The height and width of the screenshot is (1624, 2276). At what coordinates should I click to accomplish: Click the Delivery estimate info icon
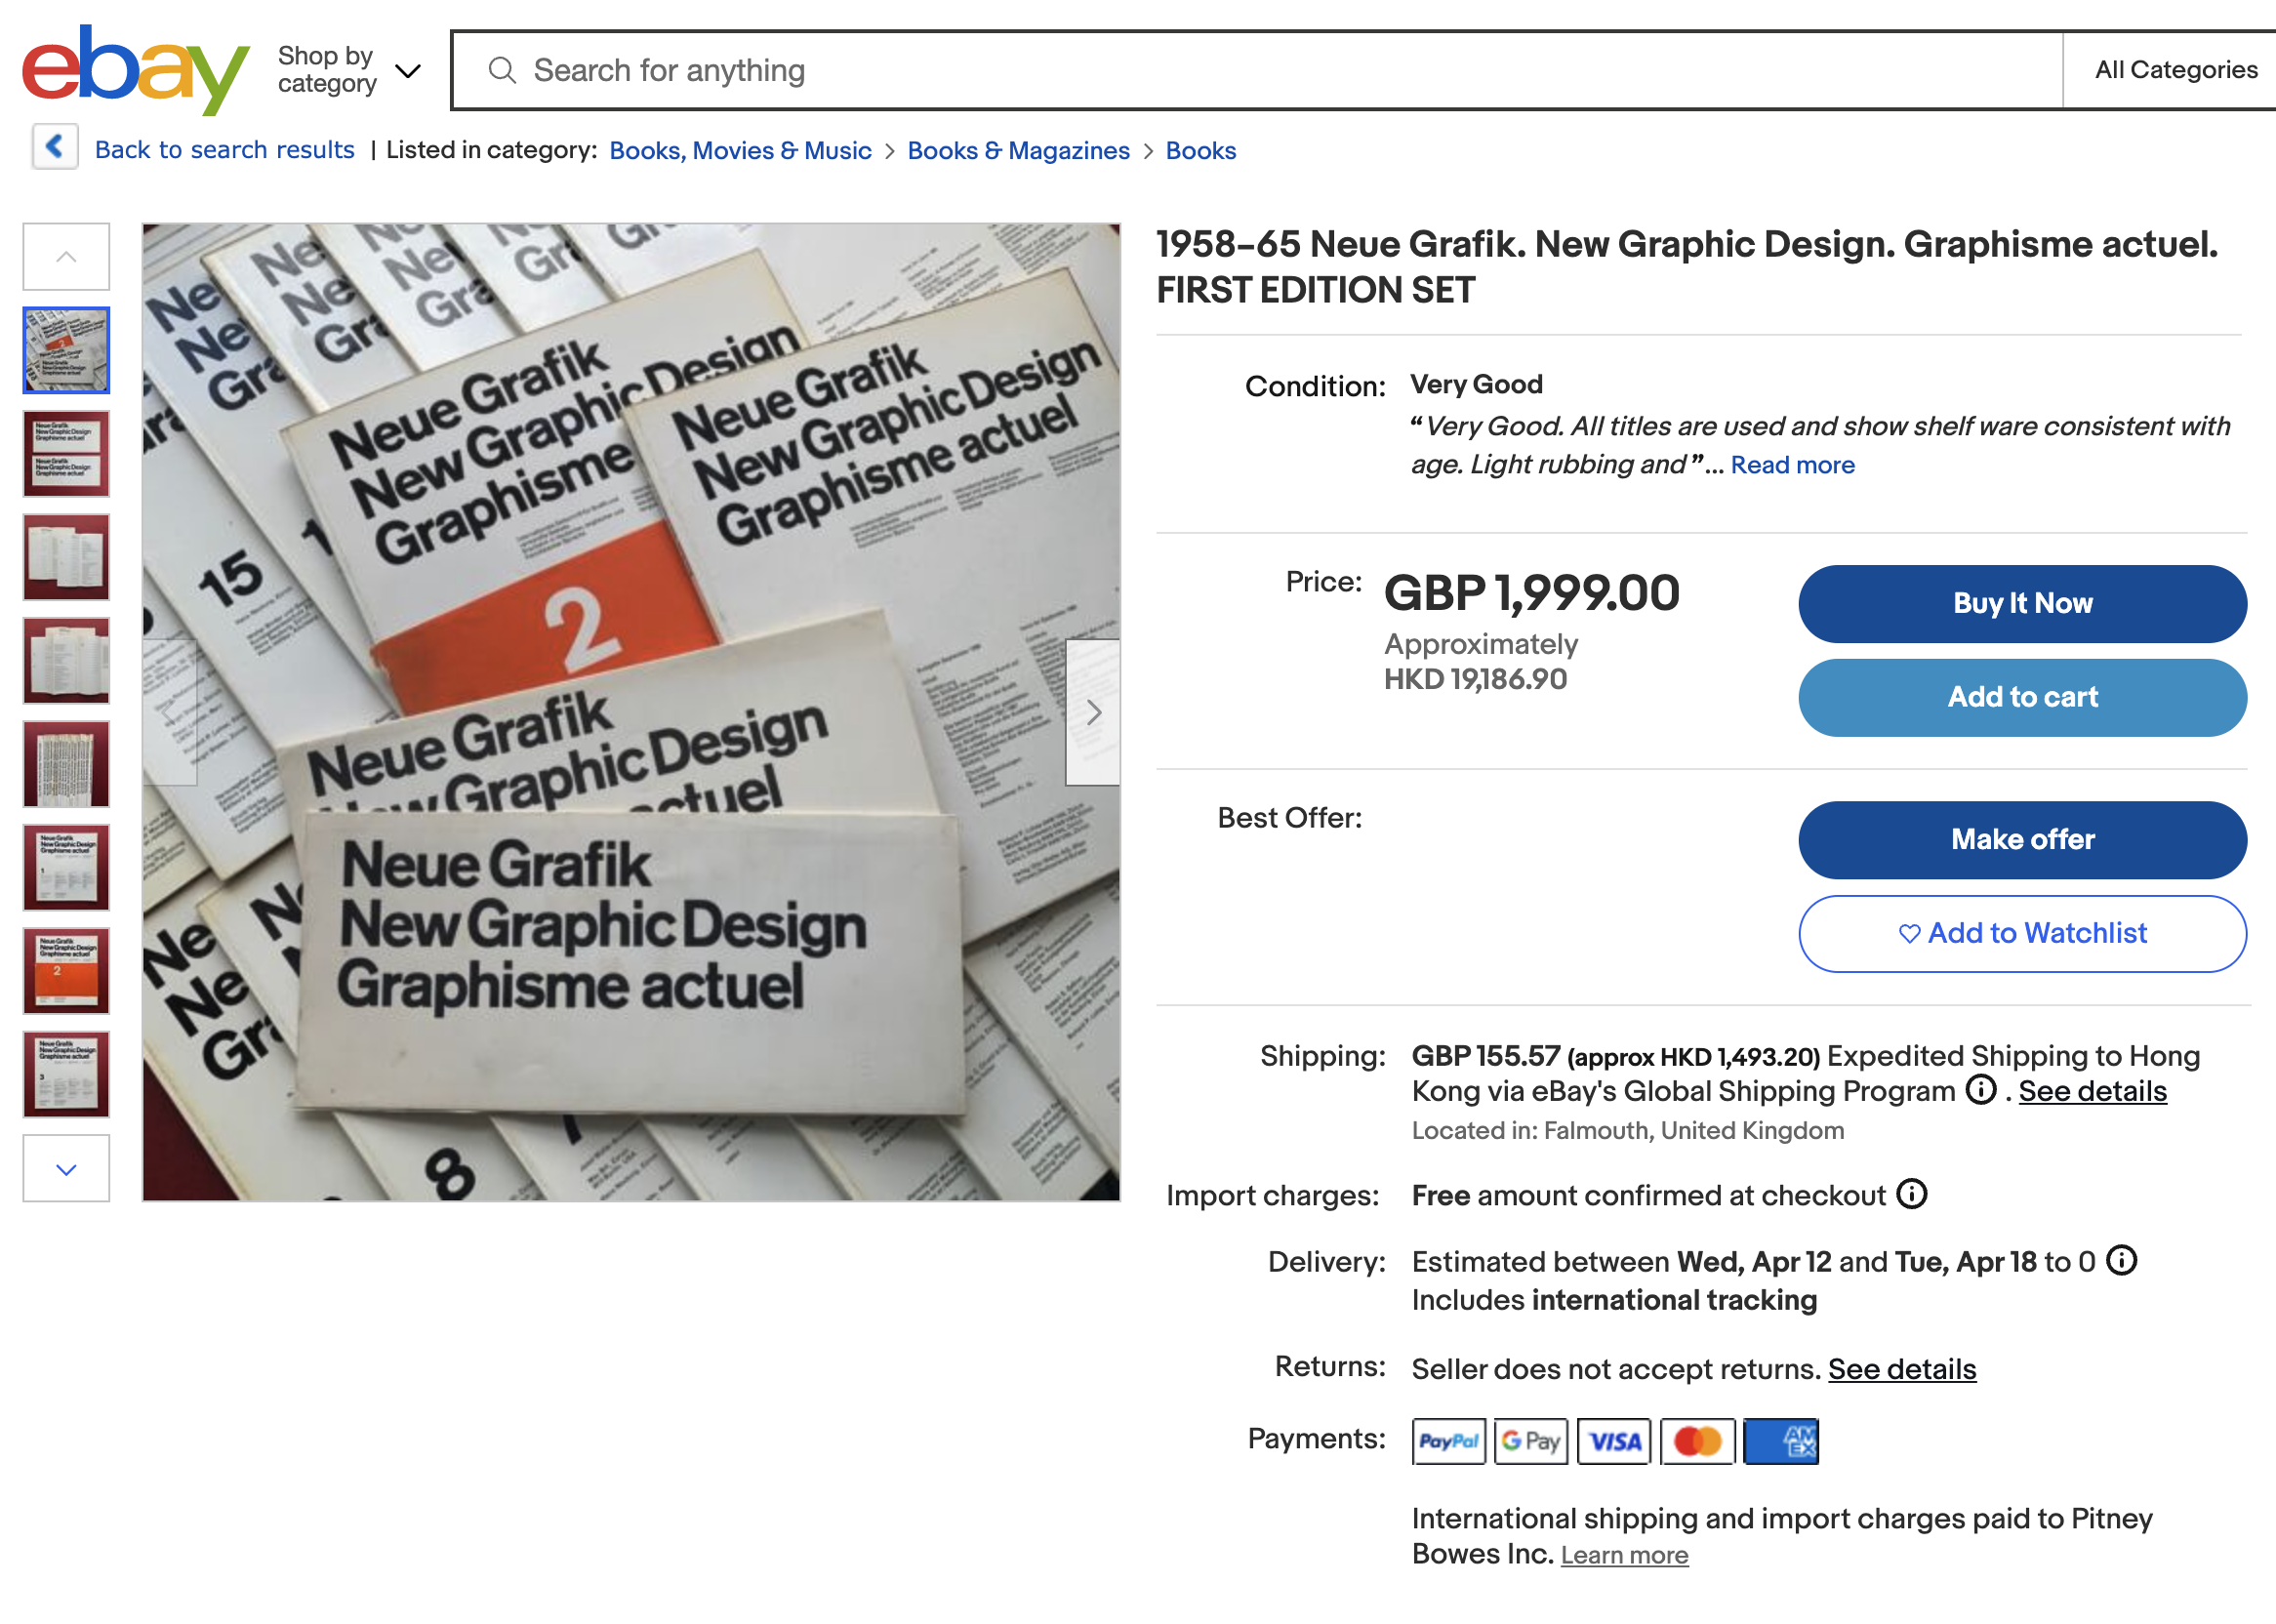coord(2121,1261)
